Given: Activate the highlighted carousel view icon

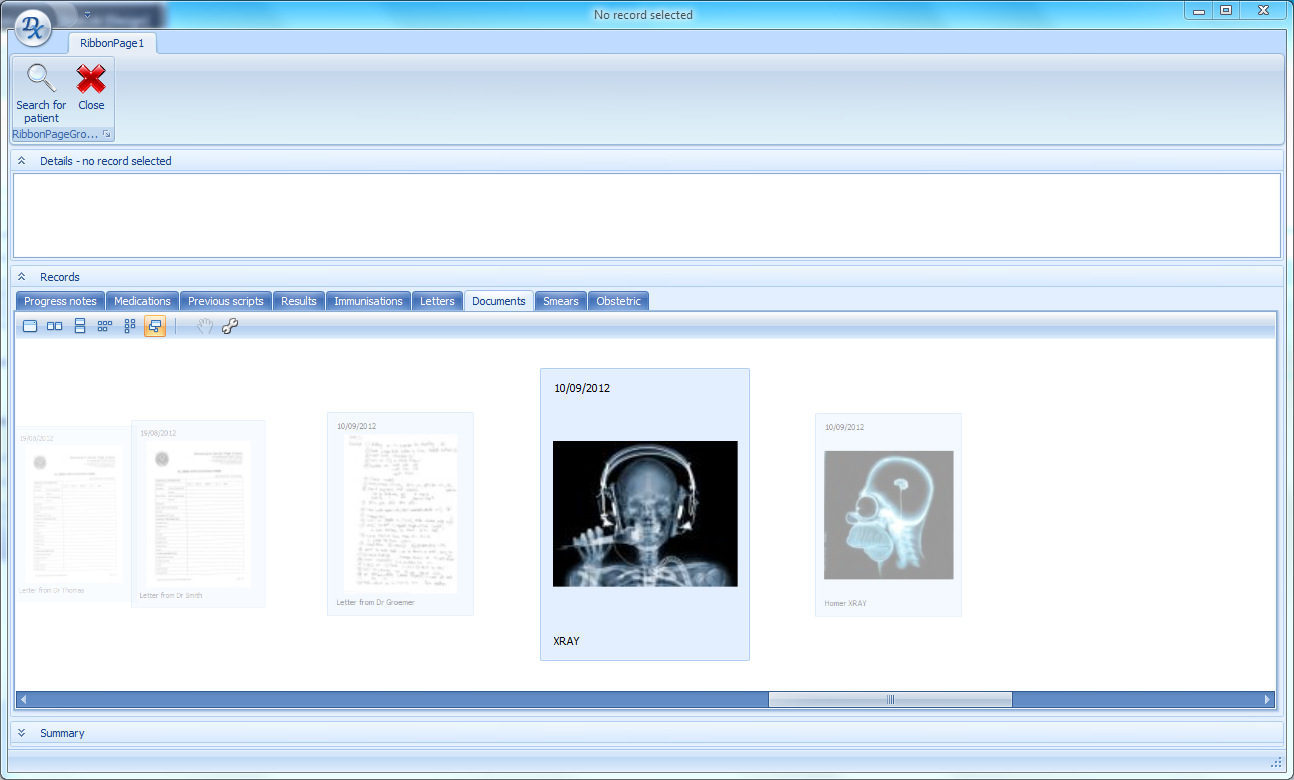Looking at the screenshot, I should 155,325.
